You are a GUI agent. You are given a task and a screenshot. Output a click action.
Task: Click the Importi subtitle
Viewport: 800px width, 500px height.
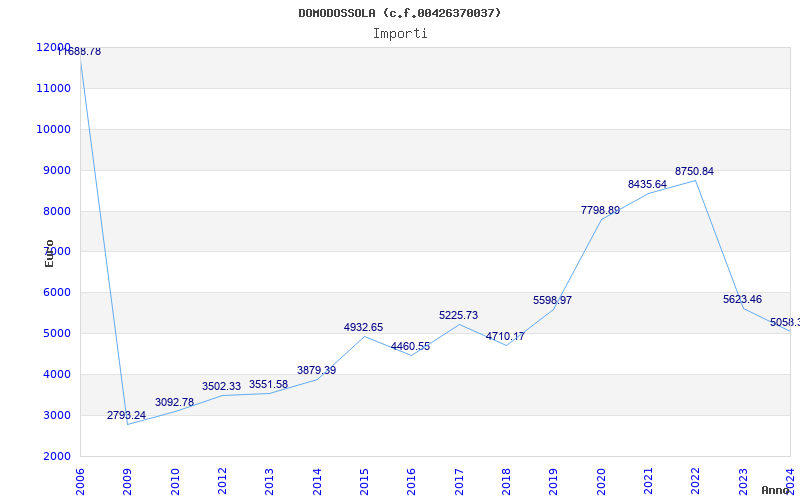pyautogui.click(x=400, y=34)
